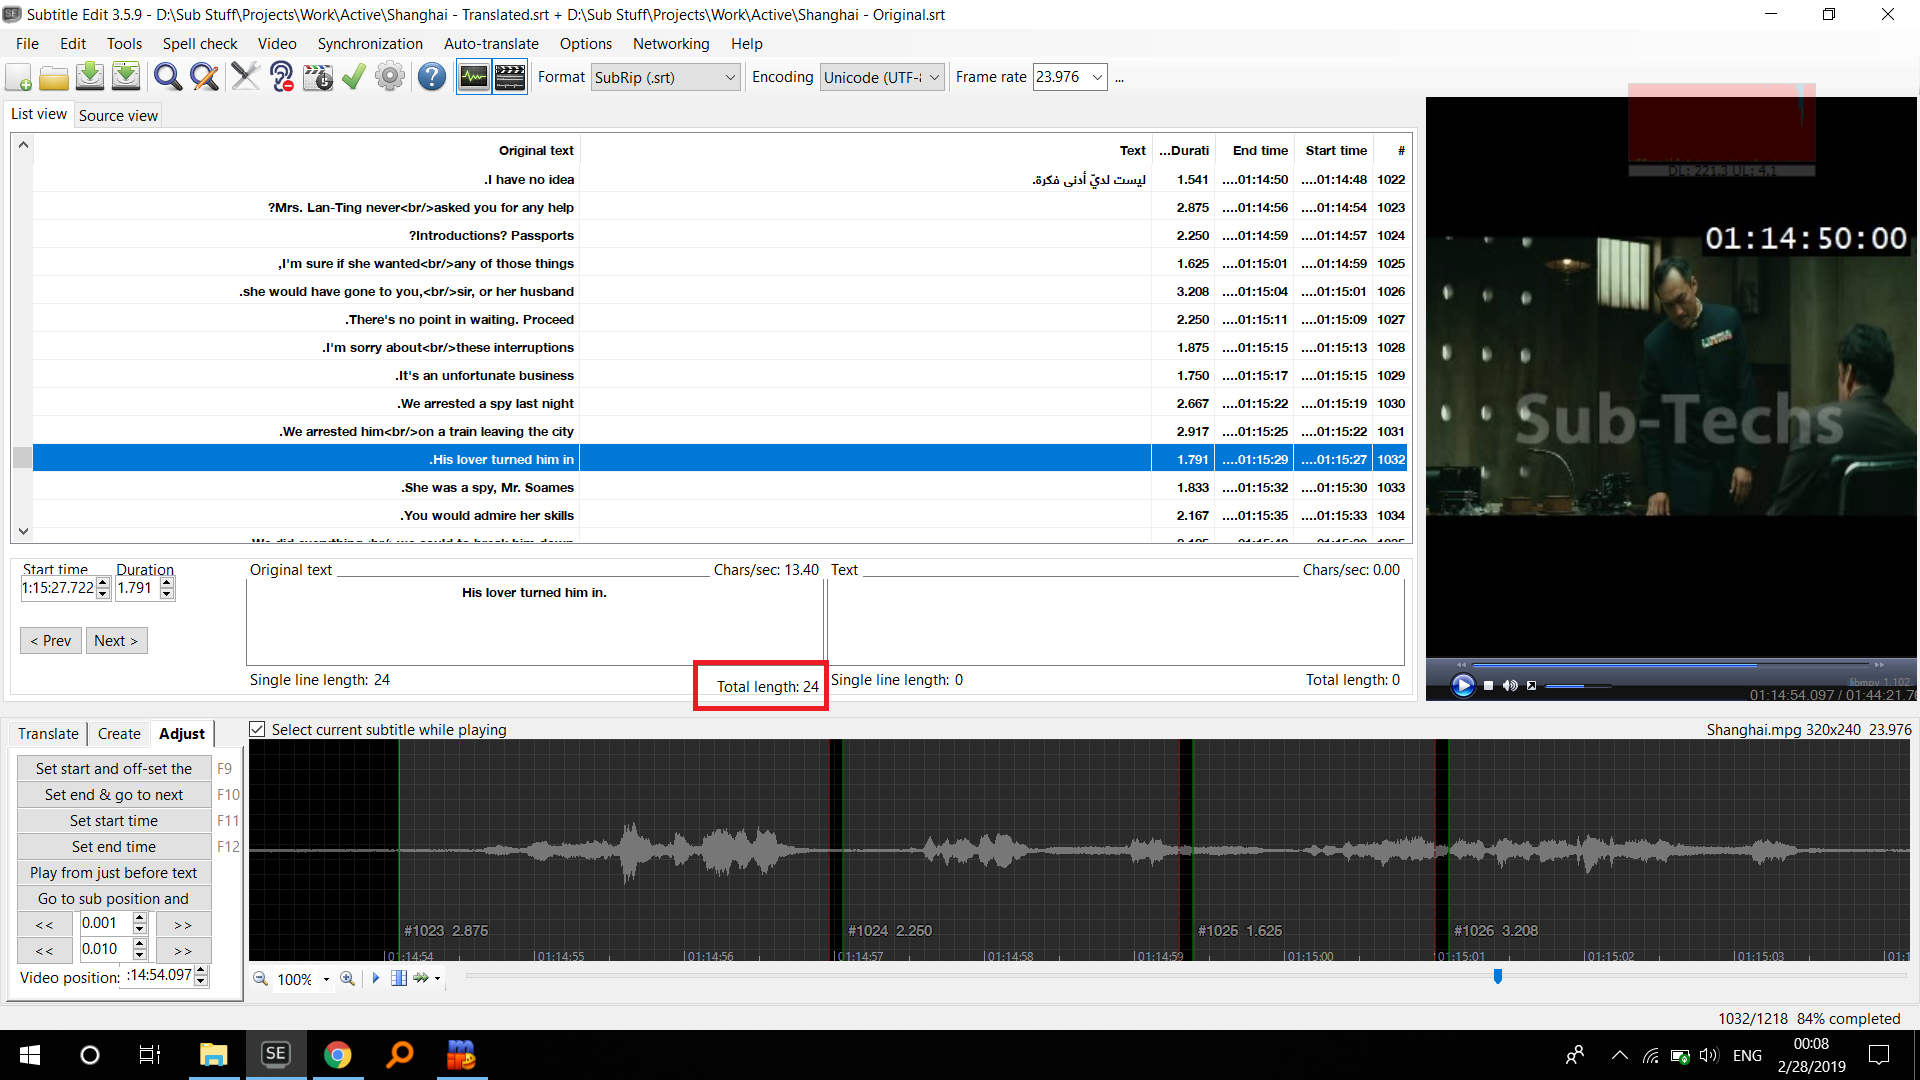Open the Synchronization menu
Image resolution: width=1920 pixels, height=1080 pixels.
point(370,44)
